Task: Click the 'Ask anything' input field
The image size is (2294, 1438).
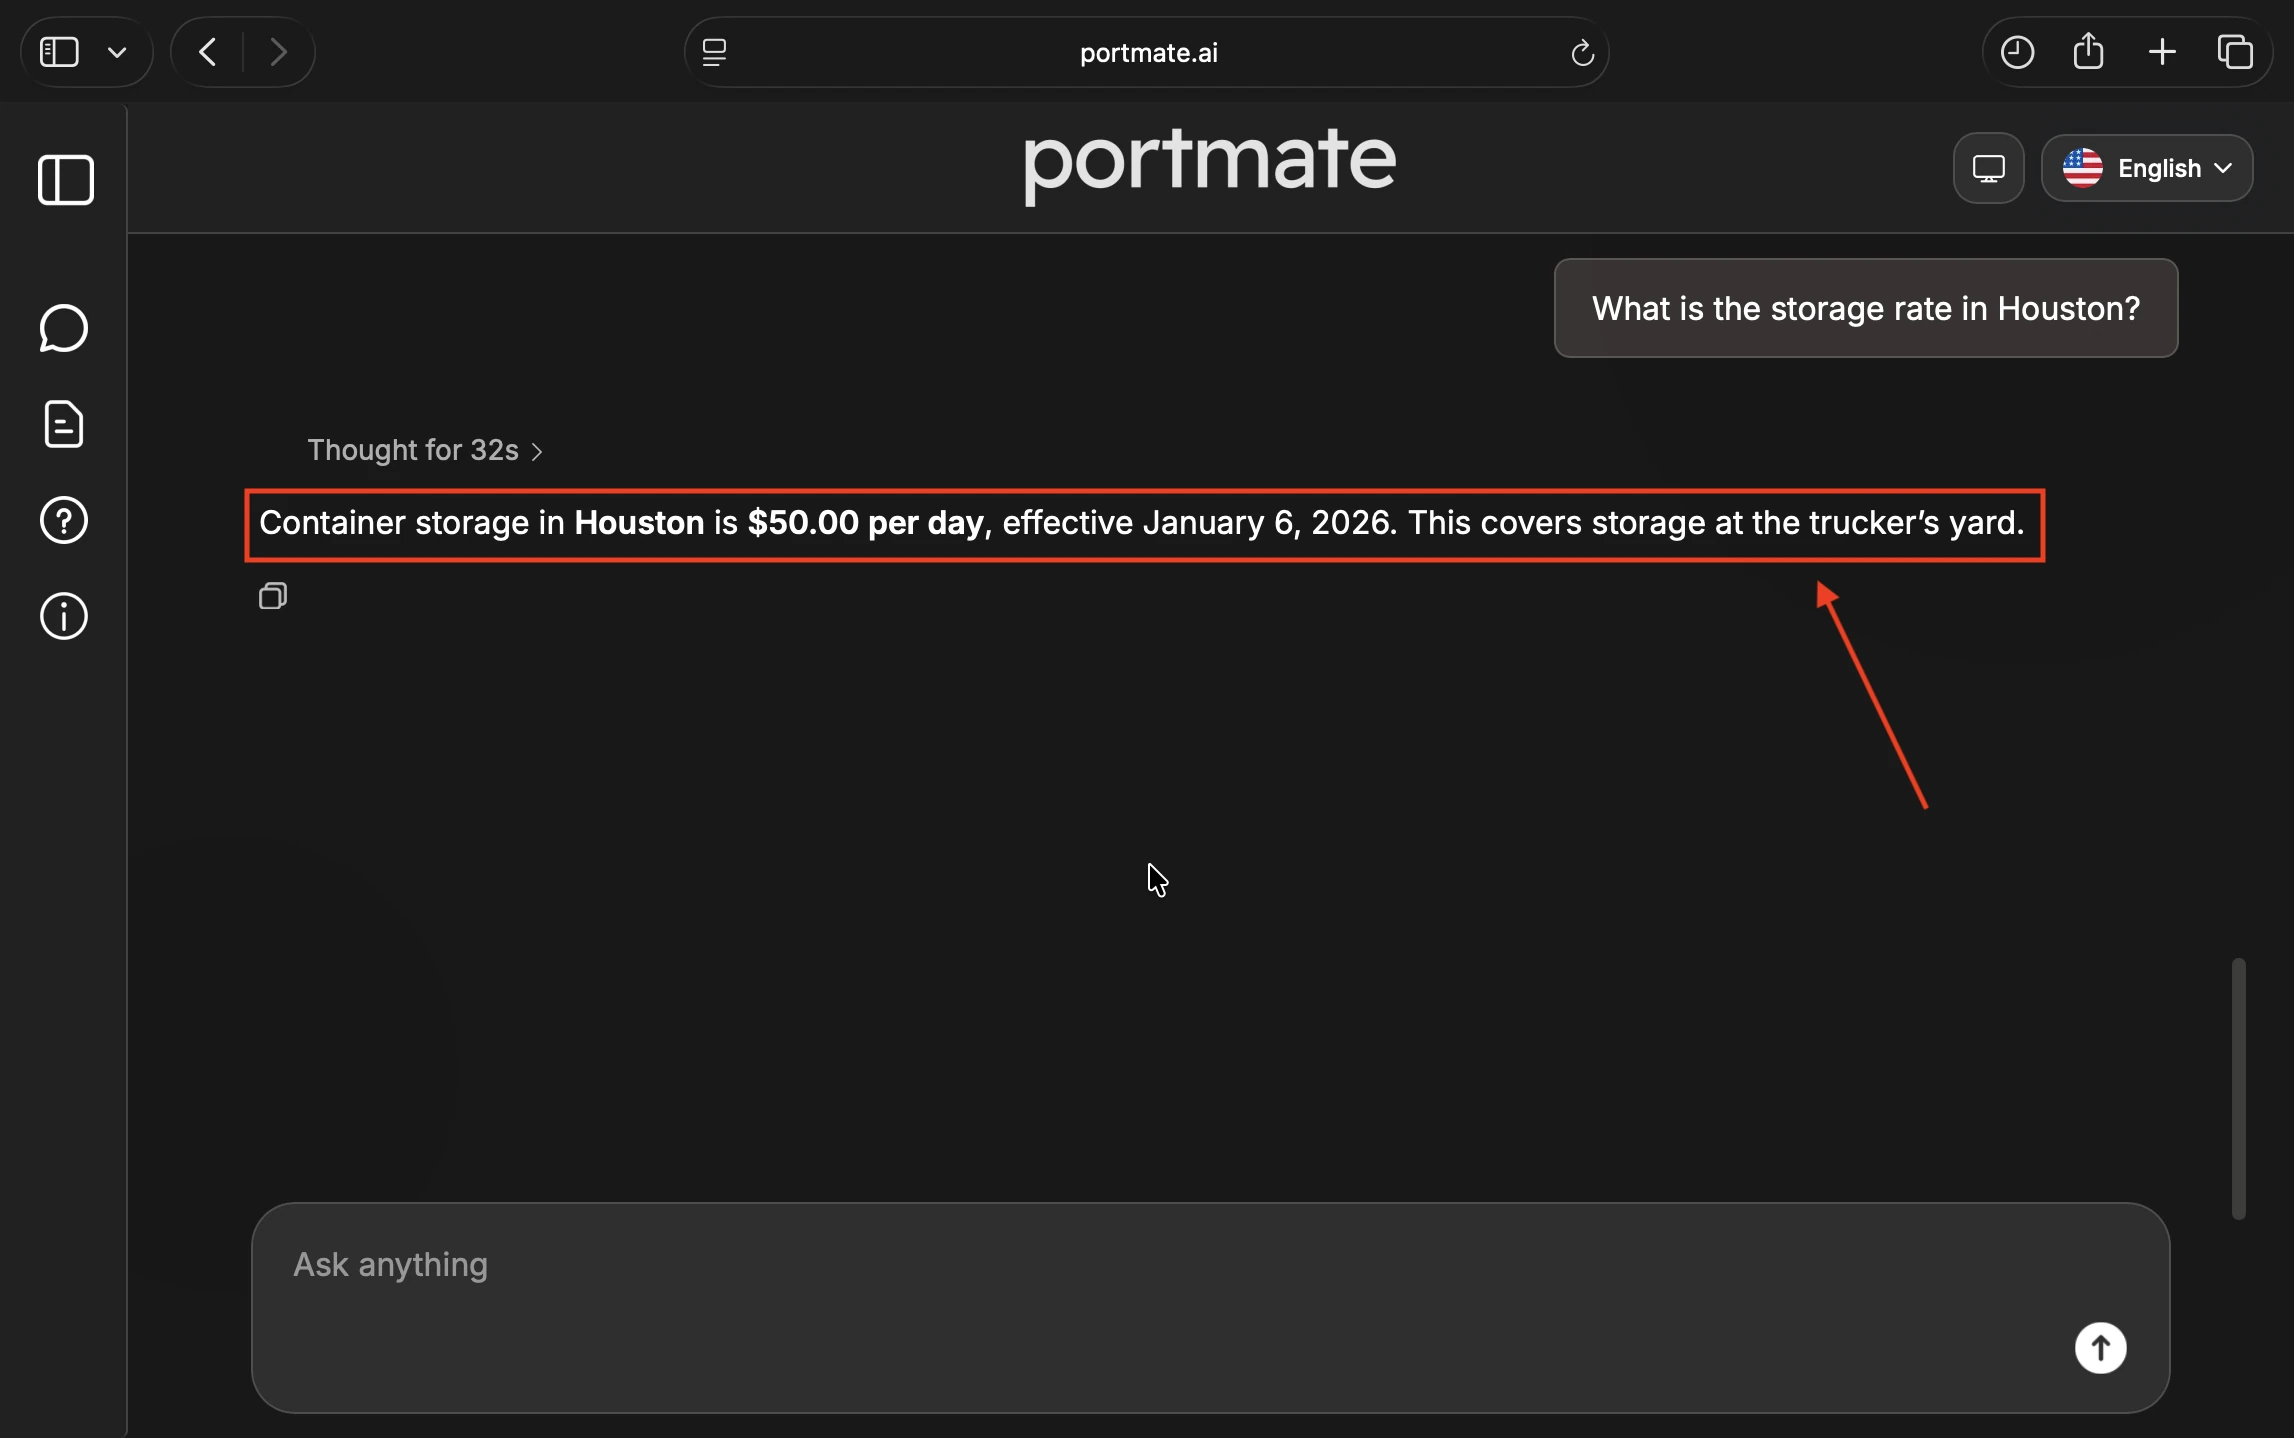Action: point(1210,1307)
